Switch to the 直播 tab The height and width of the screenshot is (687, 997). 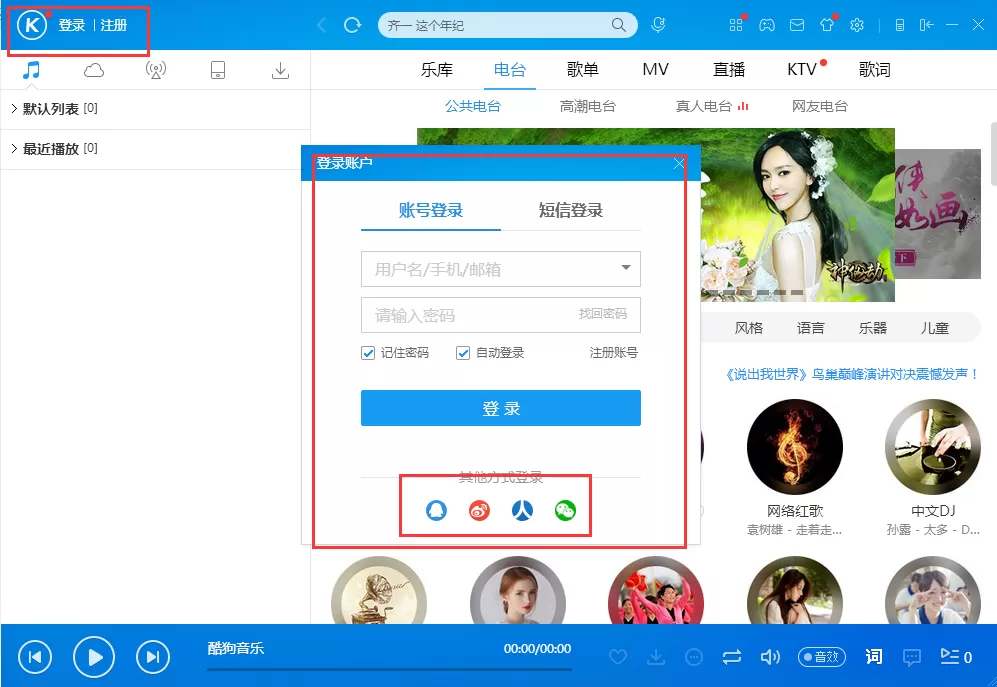click(x=729, y=69)
